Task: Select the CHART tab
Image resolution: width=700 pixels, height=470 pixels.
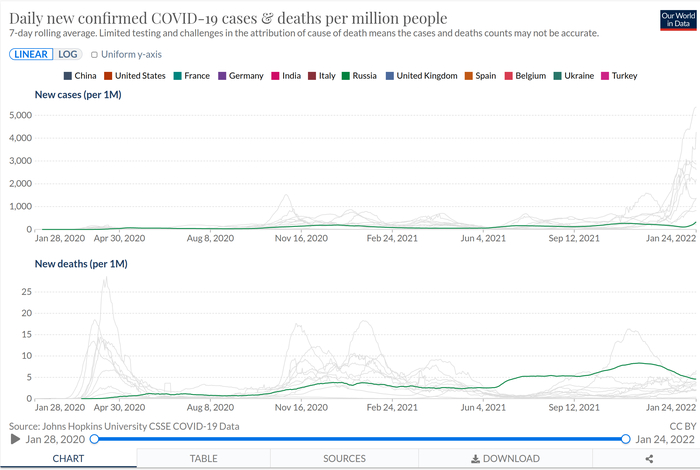Action: 68,458
